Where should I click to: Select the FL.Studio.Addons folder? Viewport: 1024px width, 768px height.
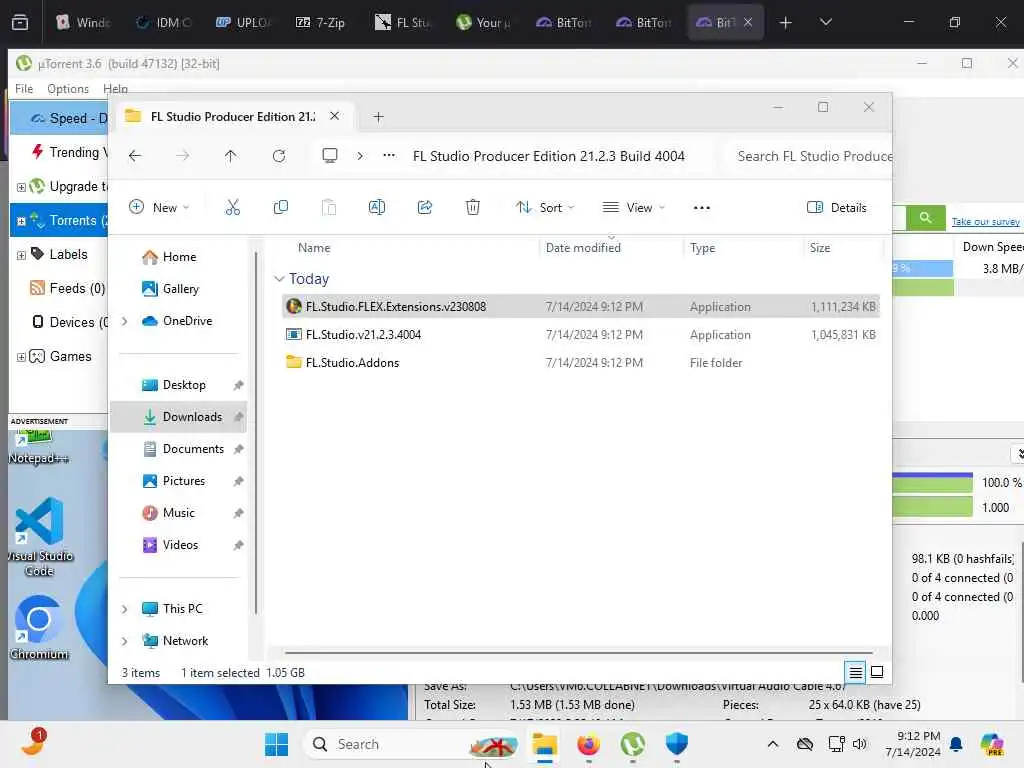tap(581, 362)
